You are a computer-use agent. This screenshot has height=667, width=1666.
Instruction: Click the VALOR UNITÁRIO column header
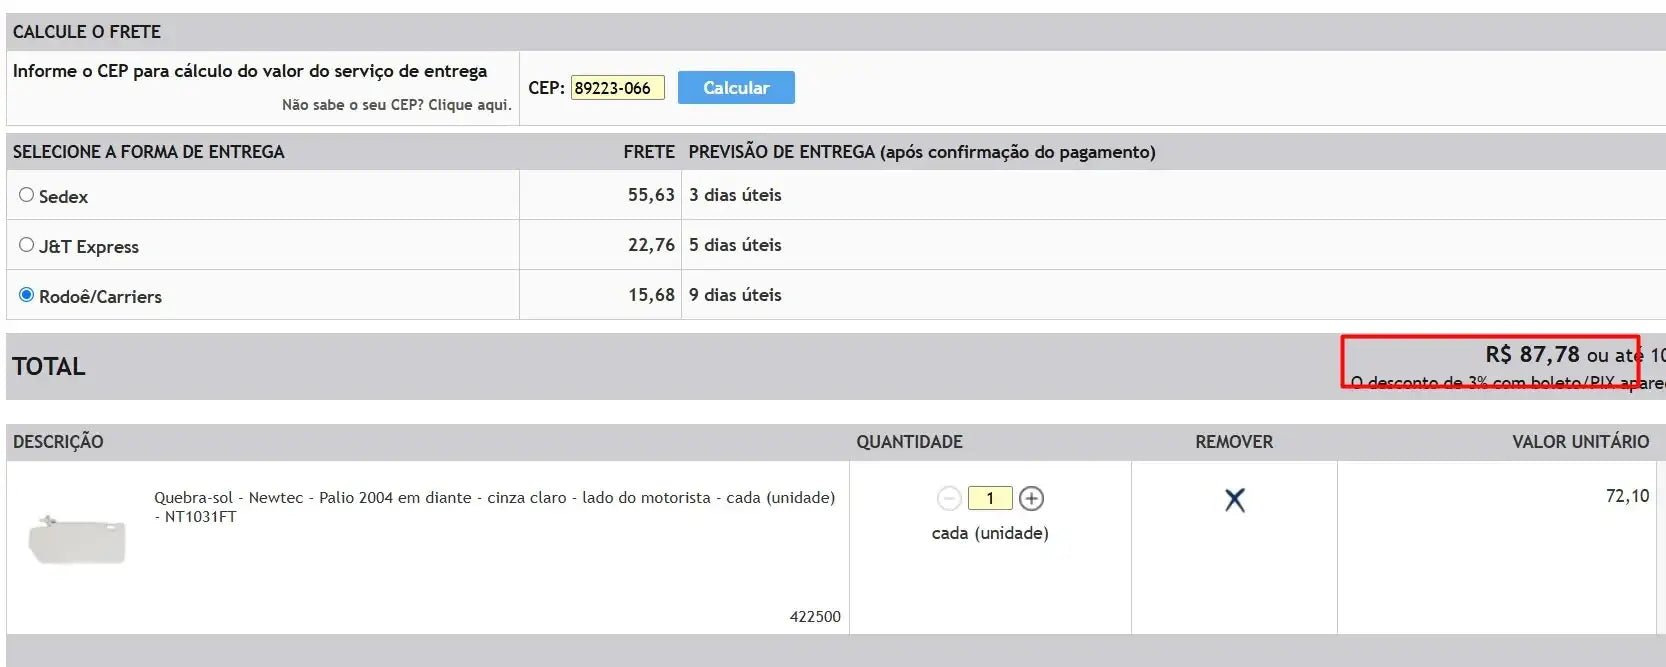click(x=1580, y=442)
